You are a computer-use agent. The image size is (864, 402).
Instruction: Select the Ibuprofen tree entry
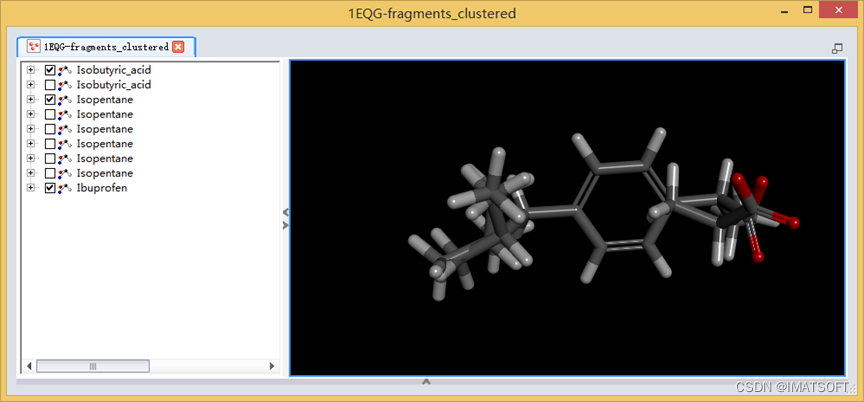[102, 188]
